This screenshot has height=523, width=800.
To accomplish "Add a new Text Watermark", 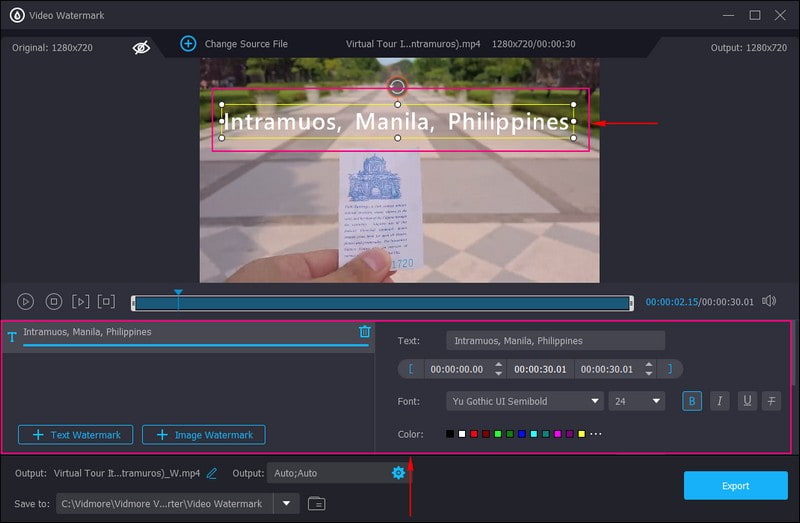I will point(76,435).
